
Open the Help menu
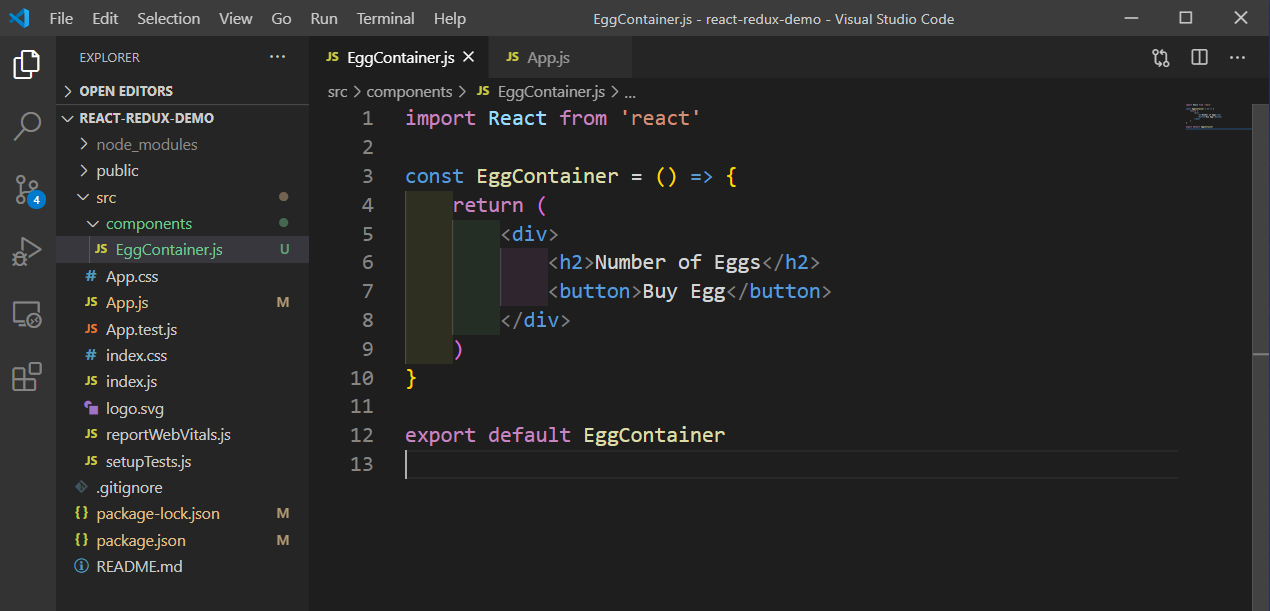(450, 19)
